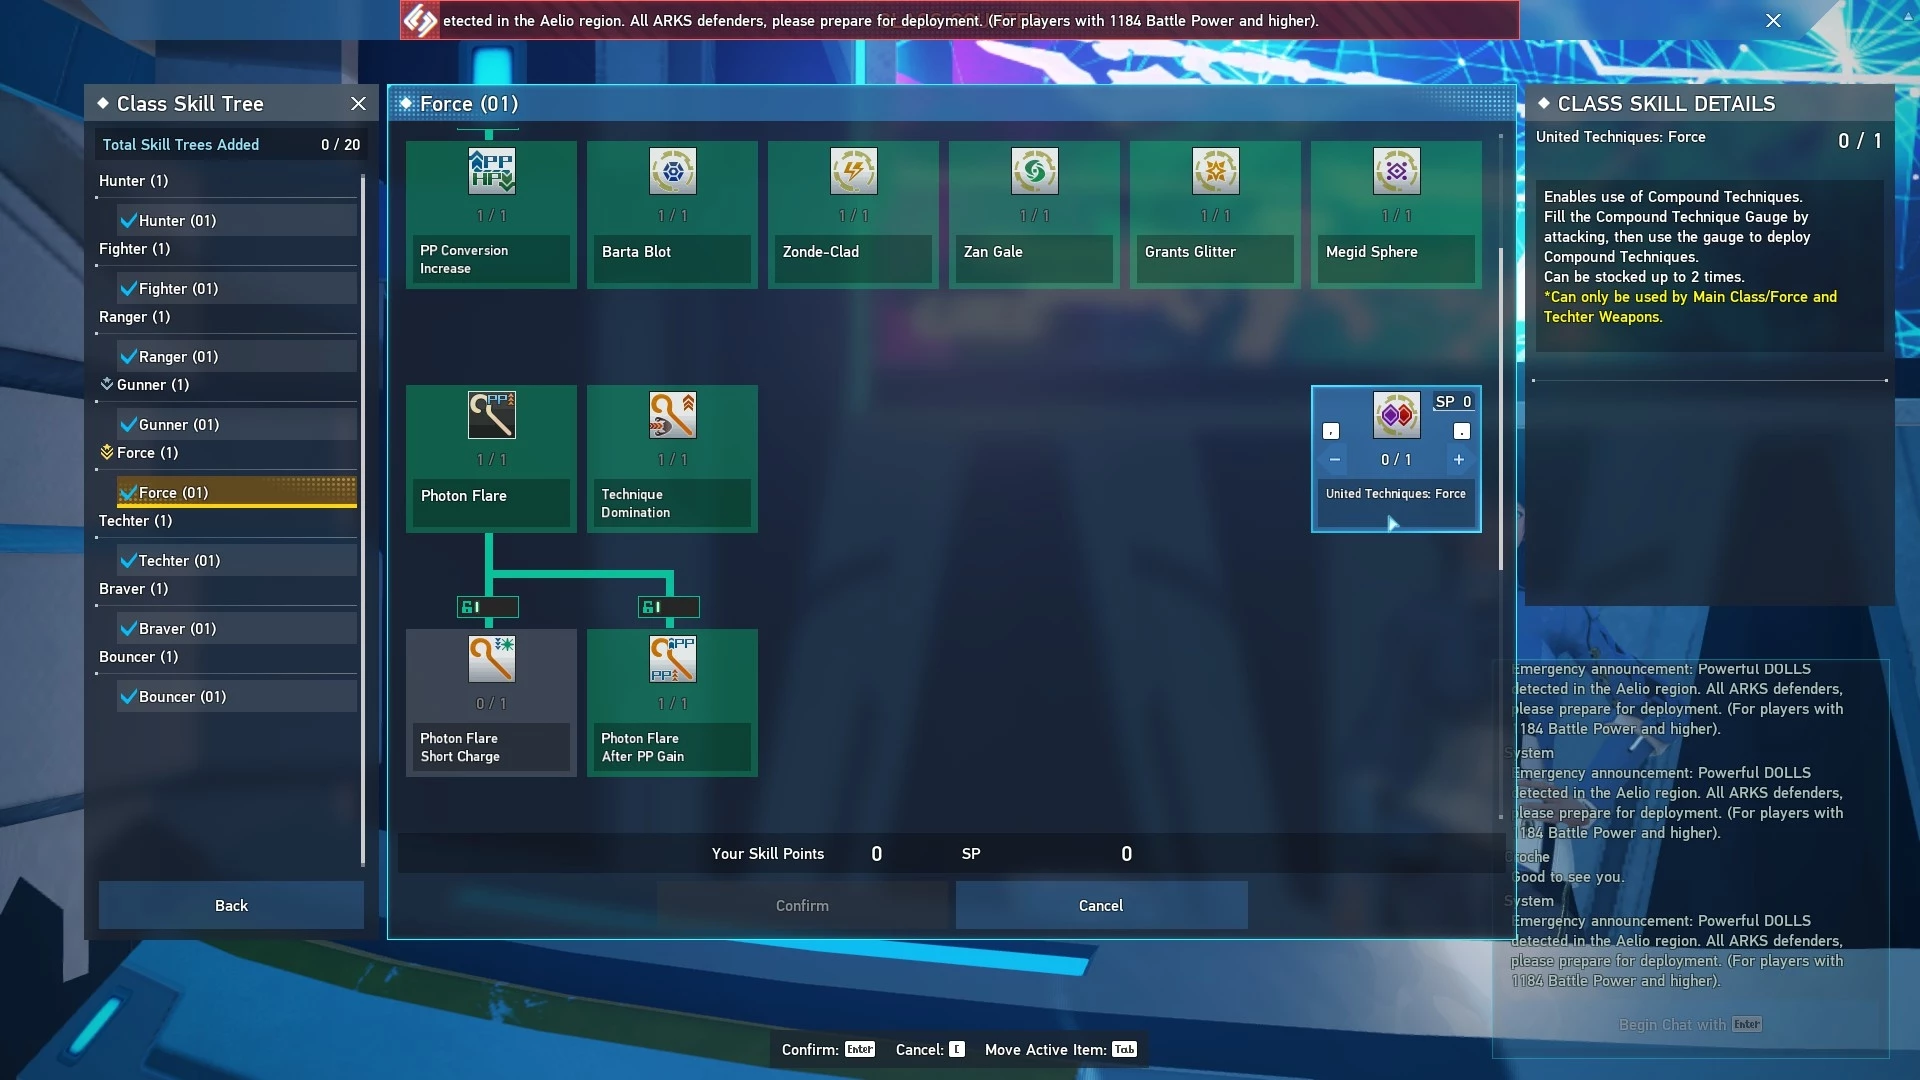This screenshot has height=1080, width=1920.
Task: Toggle the Gunner (01) skill tree checkmark
Action: click(128, 424)
